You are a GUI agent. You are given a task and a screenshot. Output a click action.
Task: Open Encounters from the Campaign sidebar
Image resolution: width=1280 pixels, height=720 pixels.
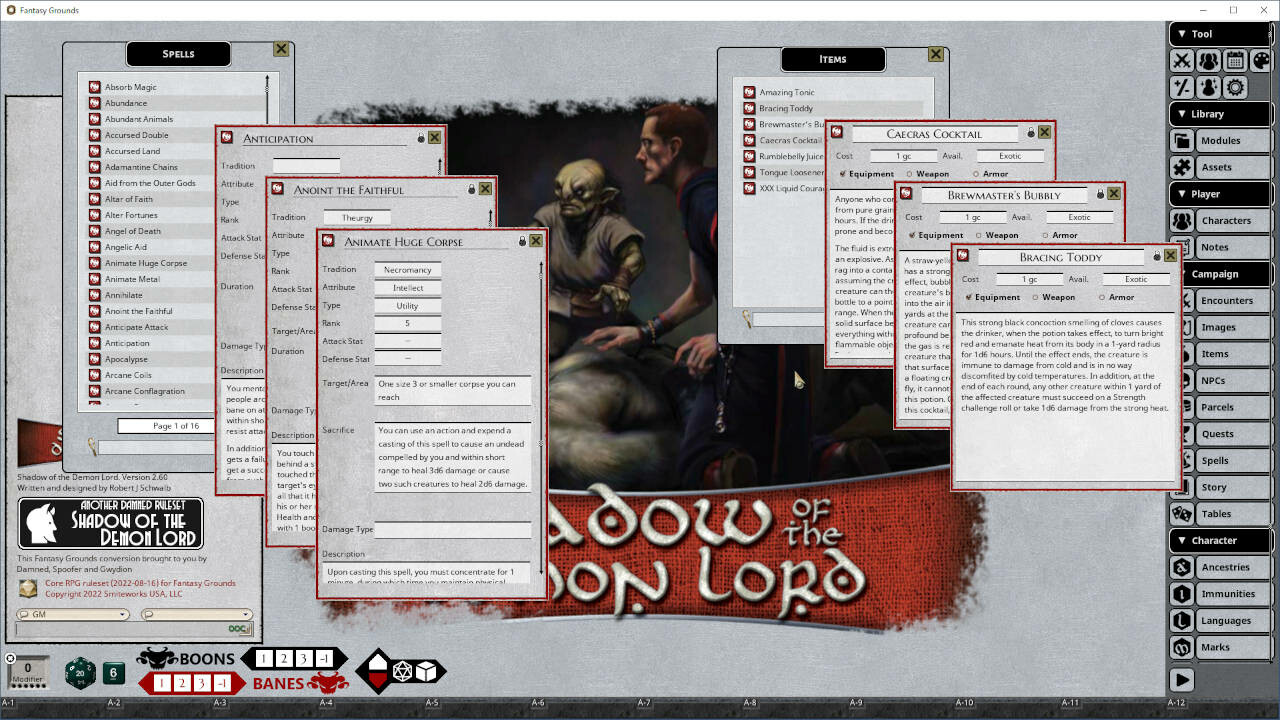click(x=1229, y=300)
